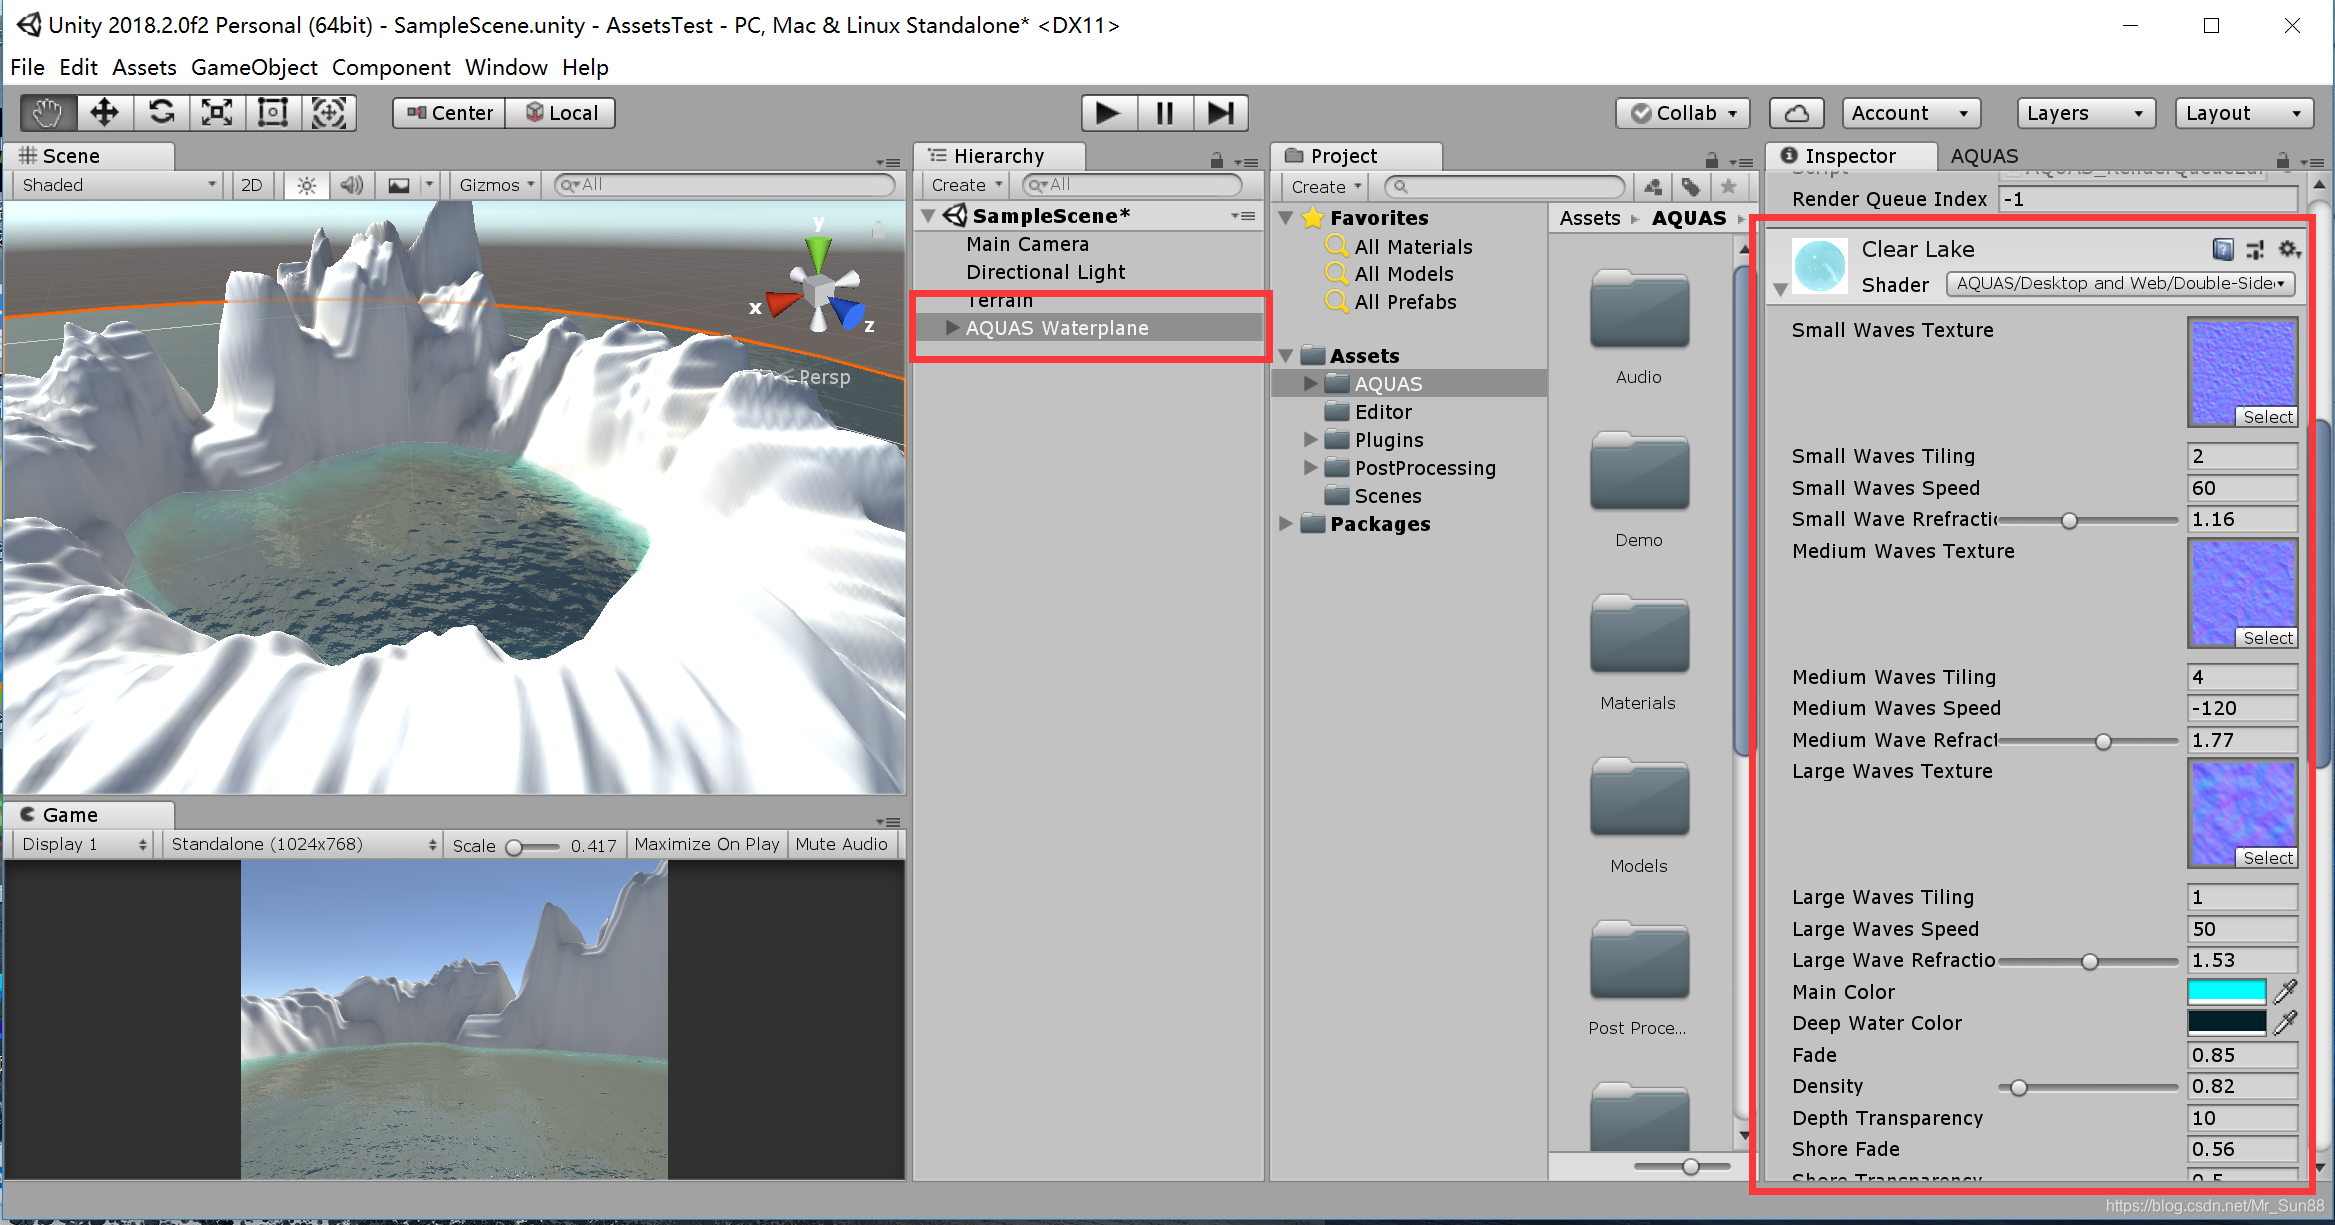
Task: Click the Small Waves Speed field
Action: (x=2242, y=488)
